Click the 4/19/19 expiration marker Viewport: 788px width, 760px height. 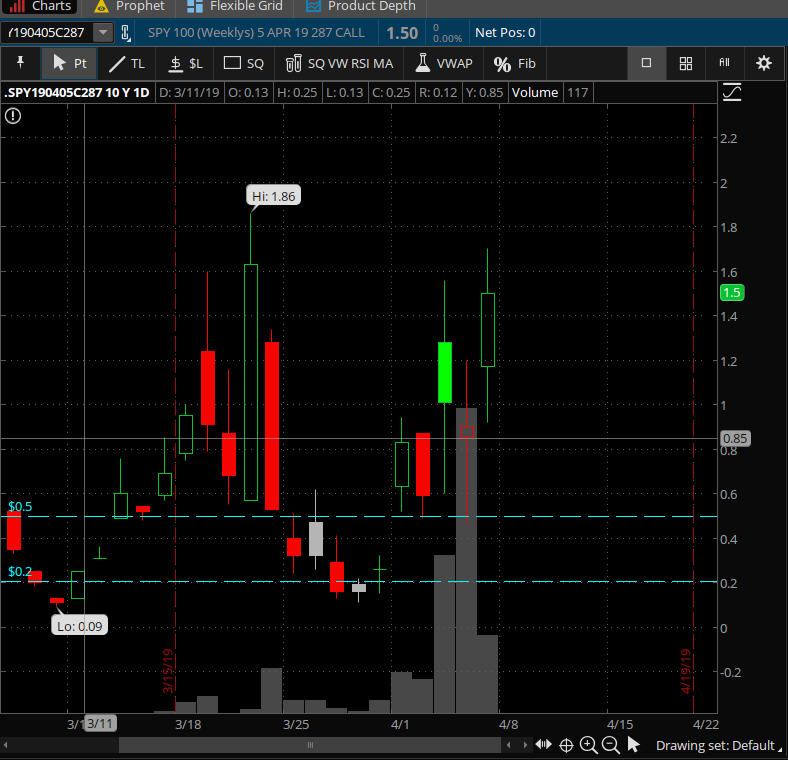click(x=686, y=671)
